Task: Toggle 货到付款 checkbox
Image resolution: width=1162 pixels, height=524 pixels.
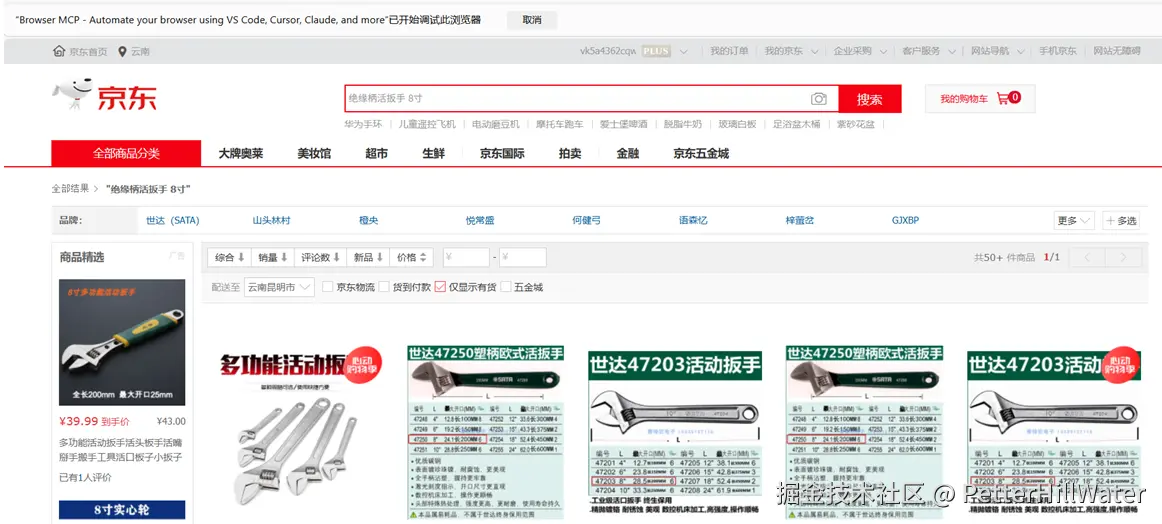Action: (x=384, y=287)
